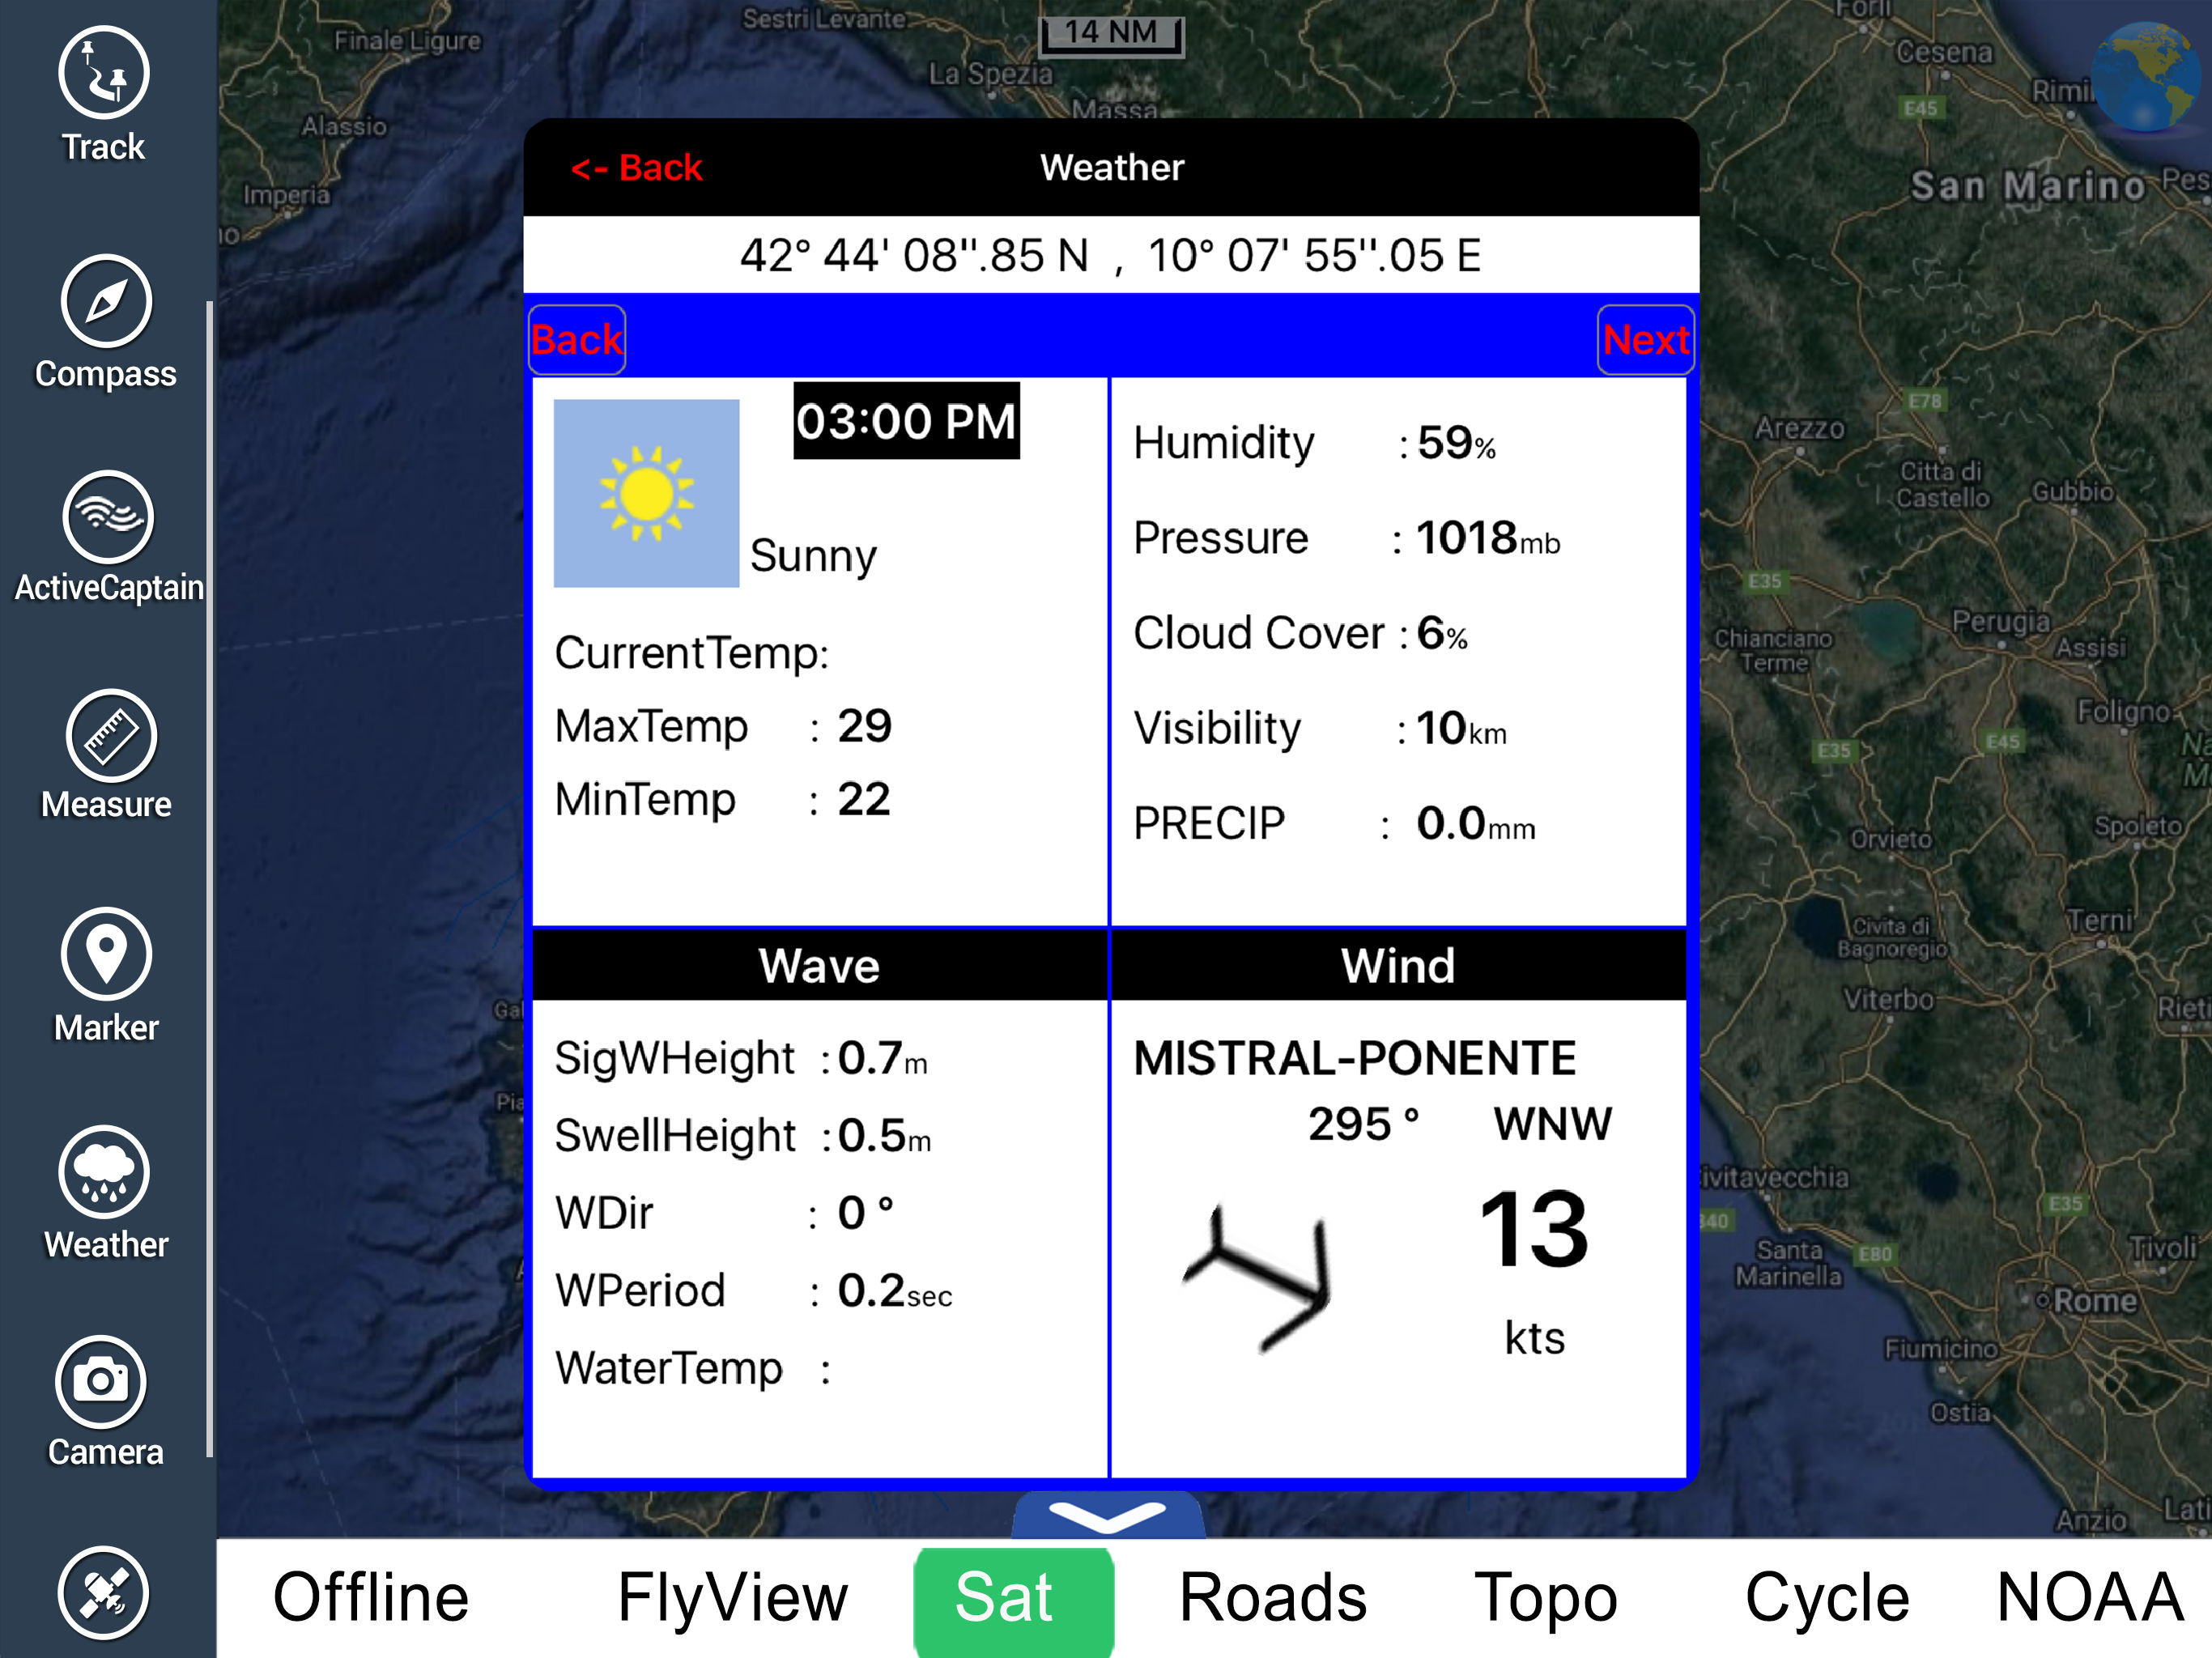The width and height of the screenshot is (2212, 1658).
Task: Choose the Topo map layer
Action: [x=1545, y=1597]
